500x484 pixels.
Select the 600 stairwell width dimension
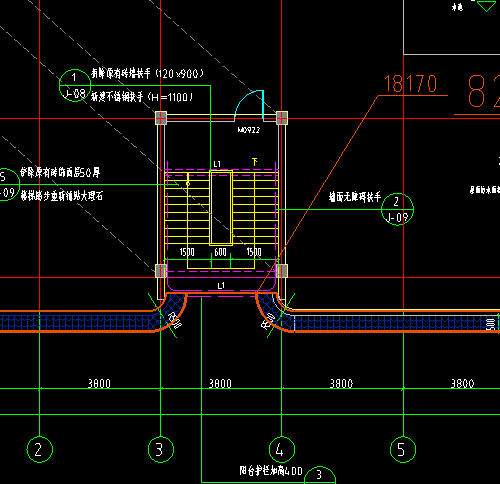coord(220,252)
